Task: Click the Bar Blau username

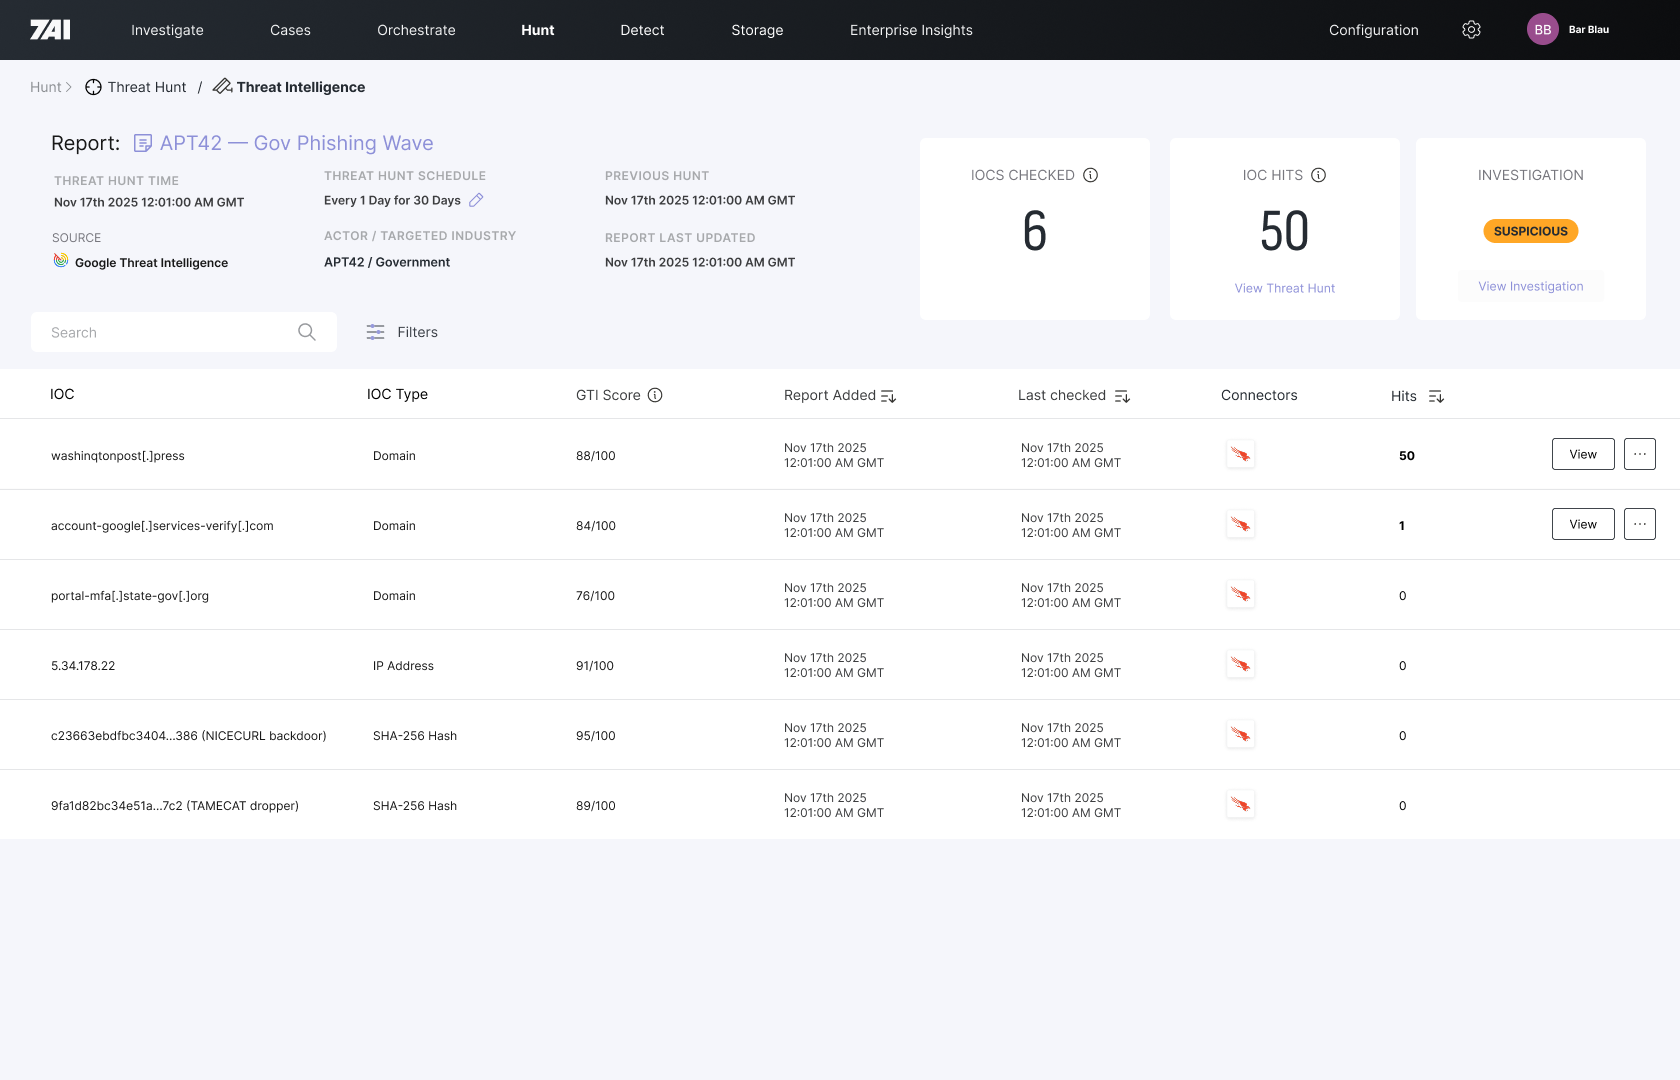Action: click(1589, 30)
